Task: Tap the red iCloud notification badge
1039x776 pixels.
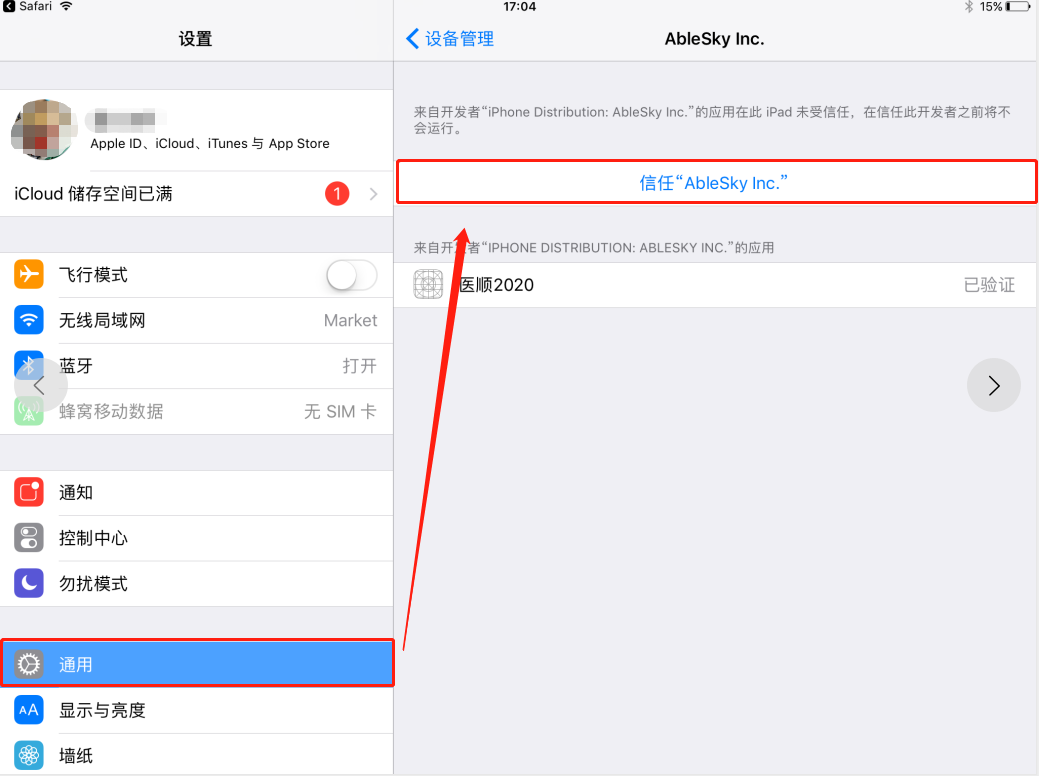Action: (337, 194)
